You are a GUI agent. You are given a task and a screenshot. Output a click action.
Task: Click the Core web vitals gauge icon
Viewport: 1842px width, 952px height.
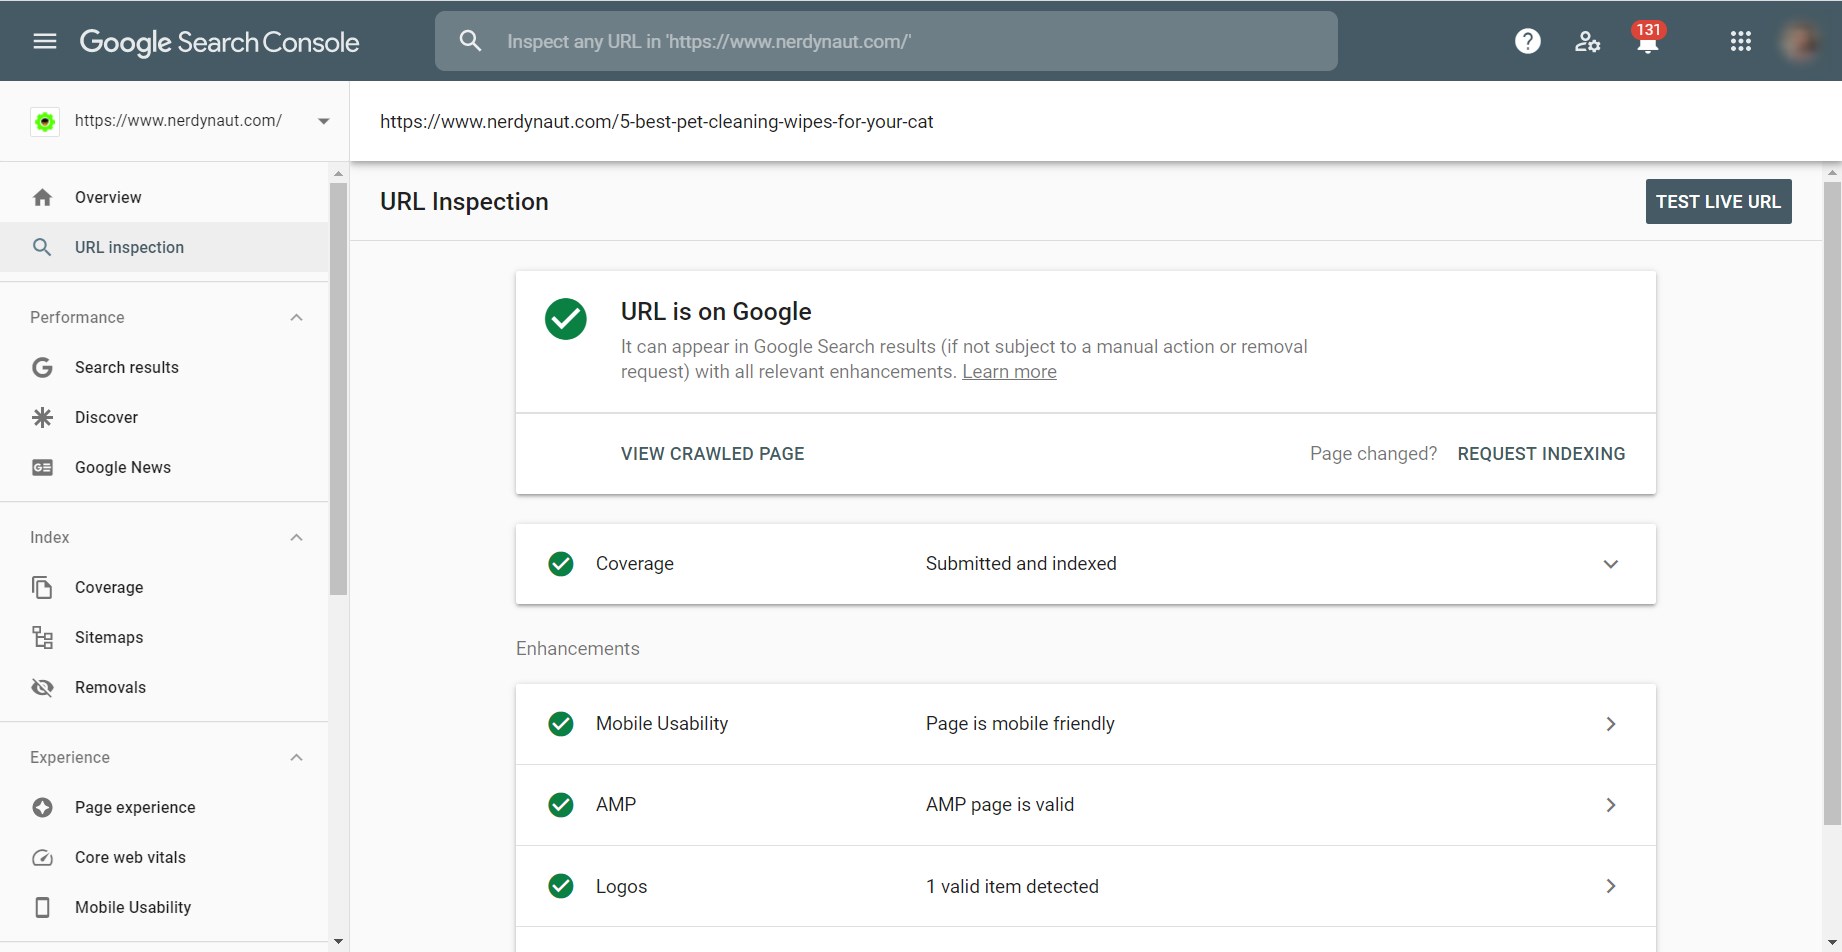point(42,857)
